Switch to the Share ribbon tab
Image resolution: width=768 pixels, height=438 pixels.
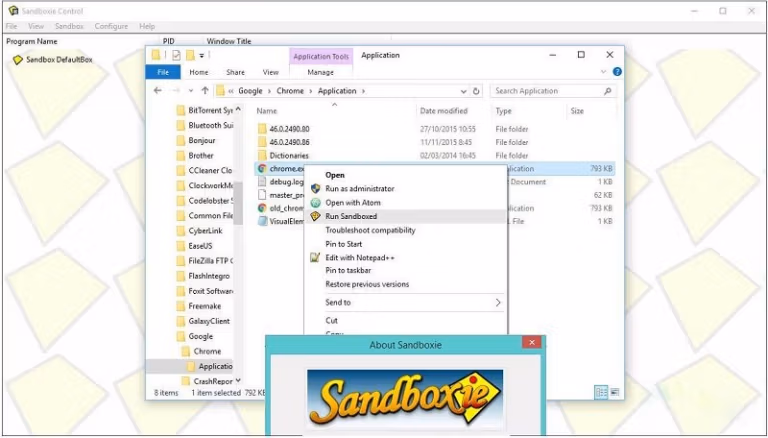(x=236, y=72)
